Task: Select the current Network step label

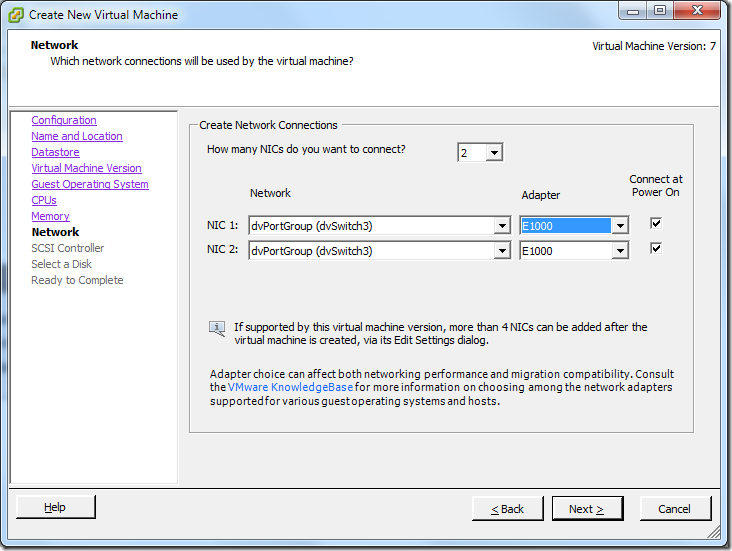Action: (x=56, y=232)
